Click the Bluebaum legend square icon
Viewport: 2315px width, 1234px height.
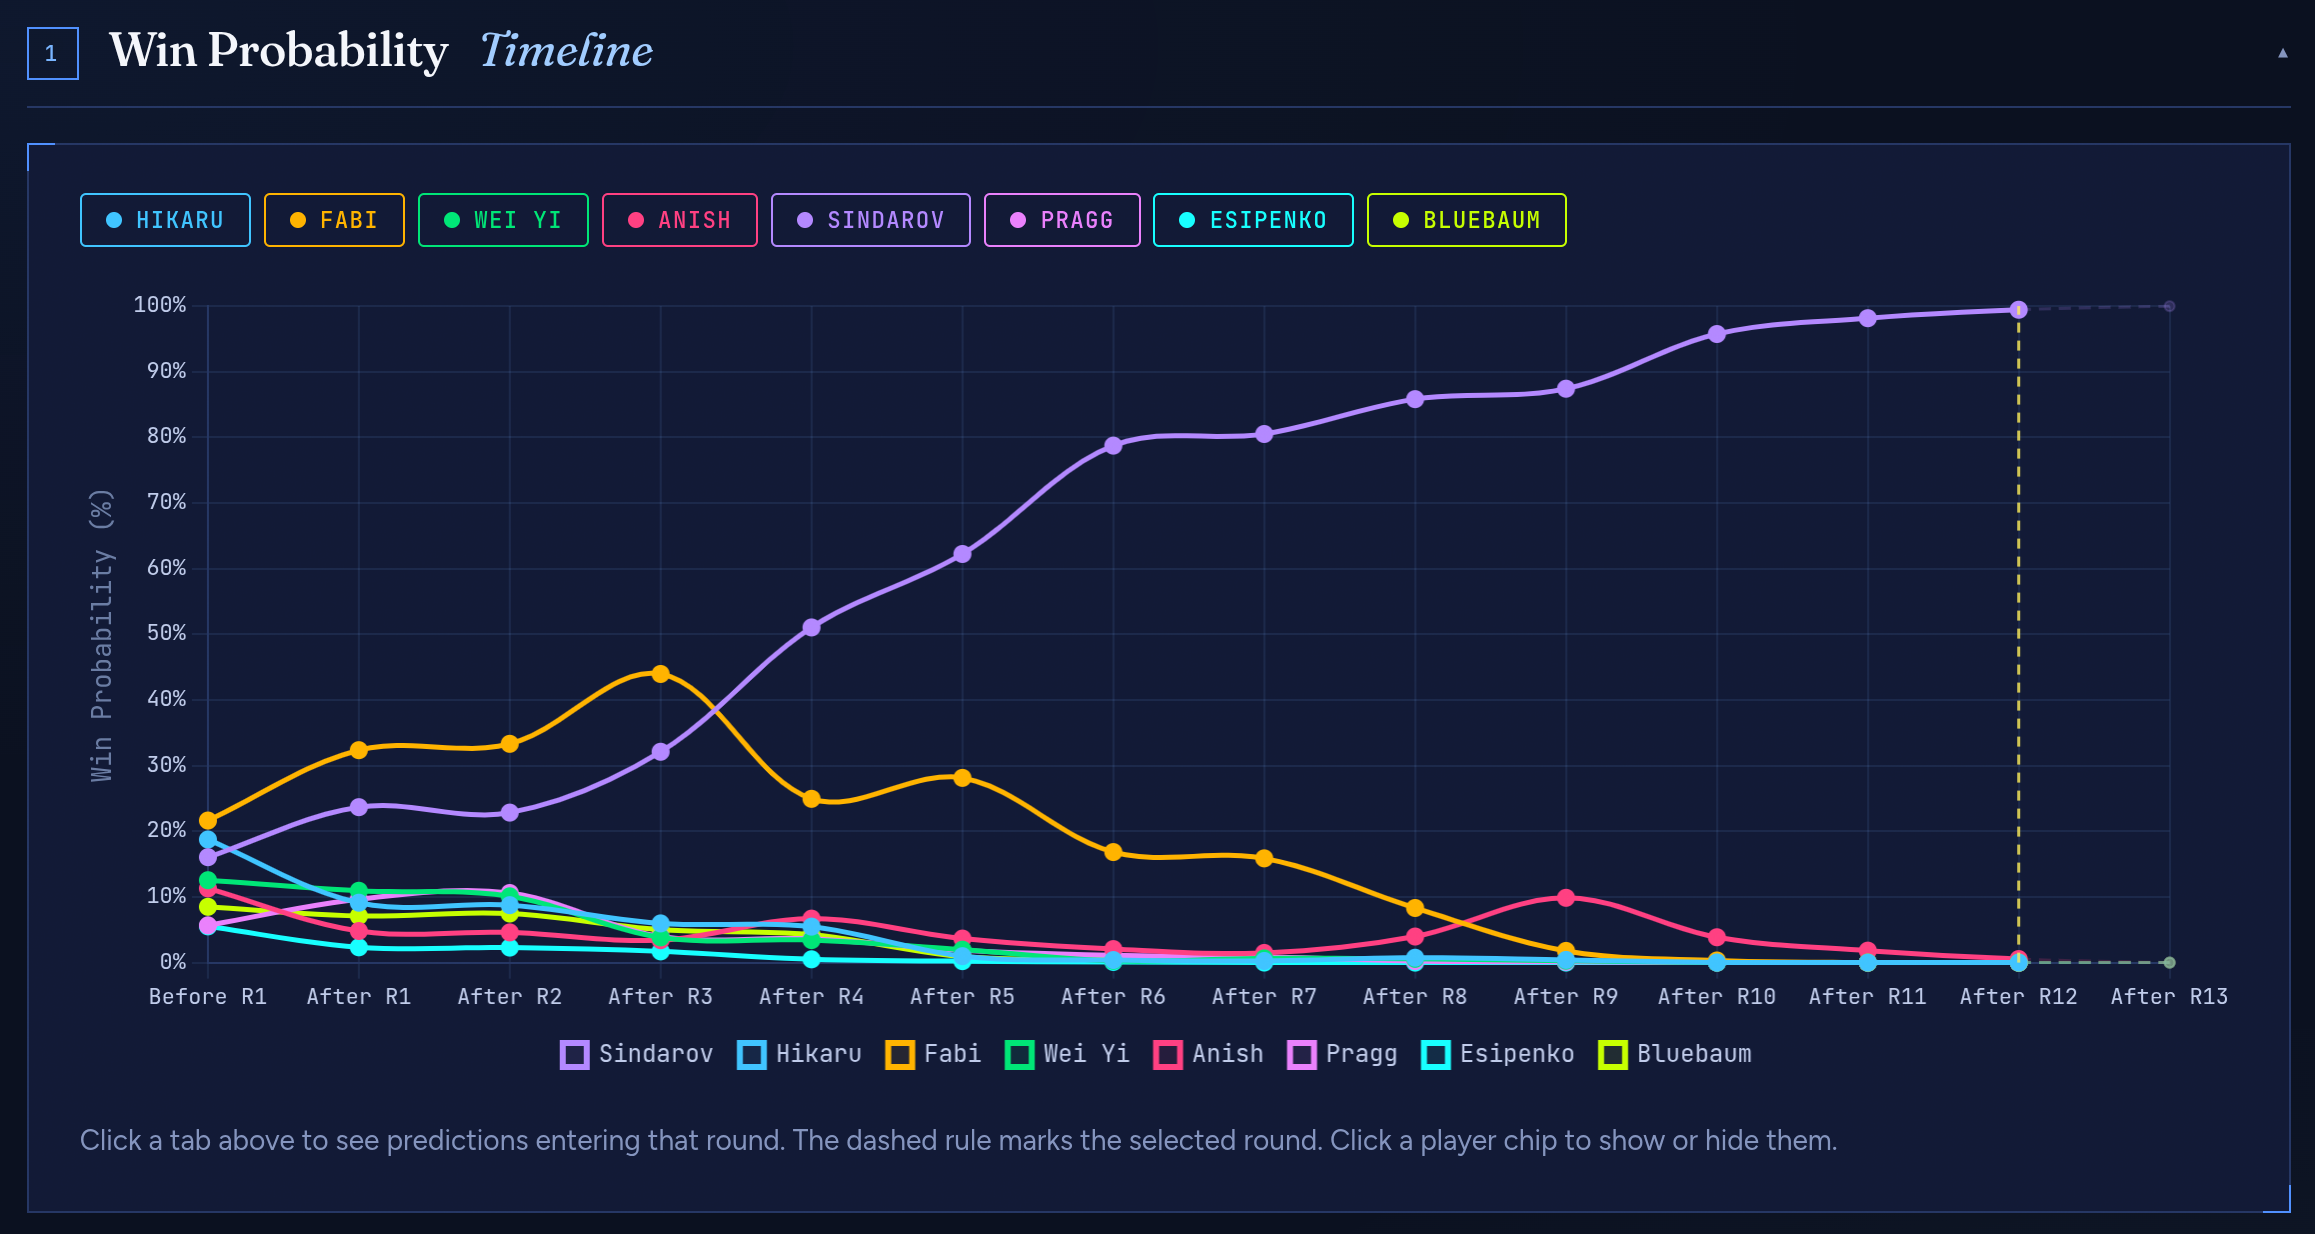1613,1055
